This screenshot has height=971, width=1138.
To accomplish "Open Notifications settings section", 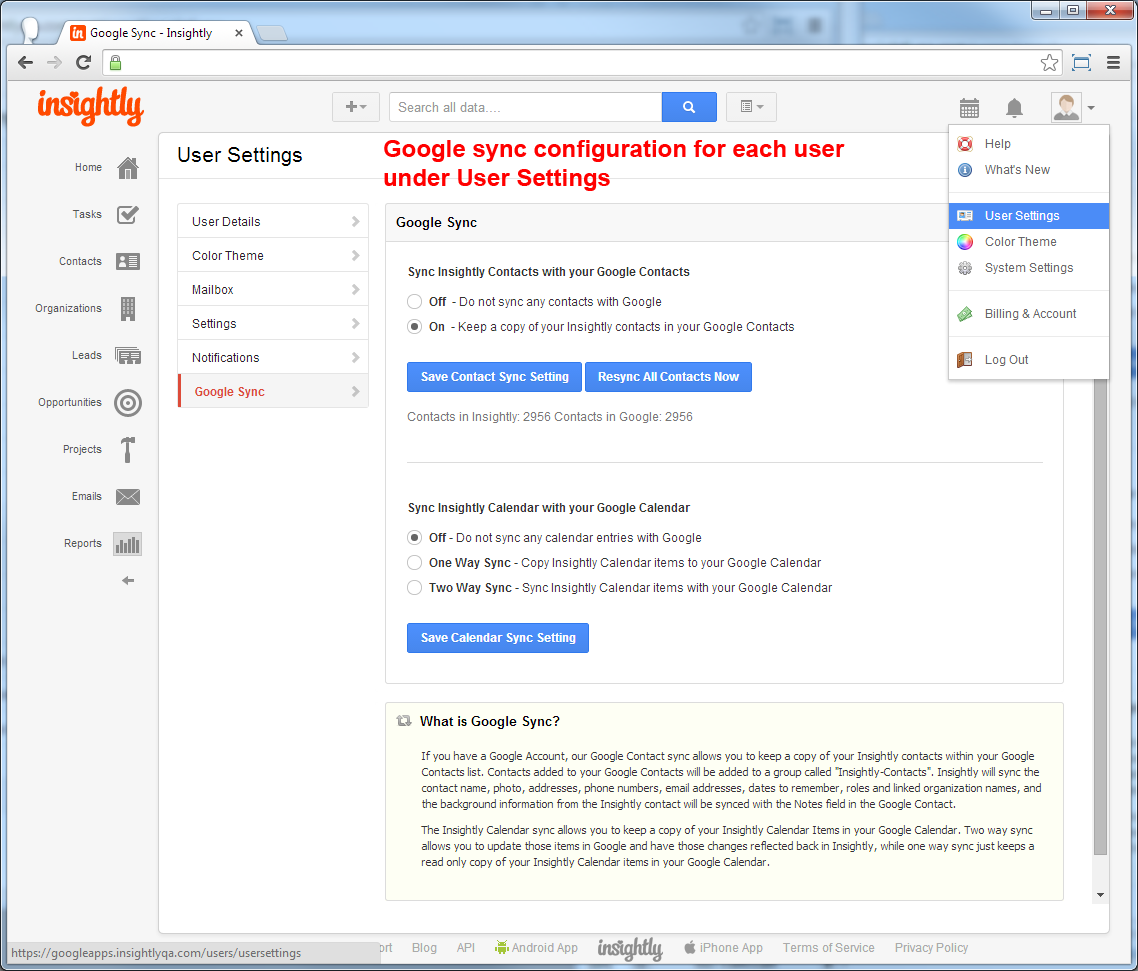I will tap(273, 358).
